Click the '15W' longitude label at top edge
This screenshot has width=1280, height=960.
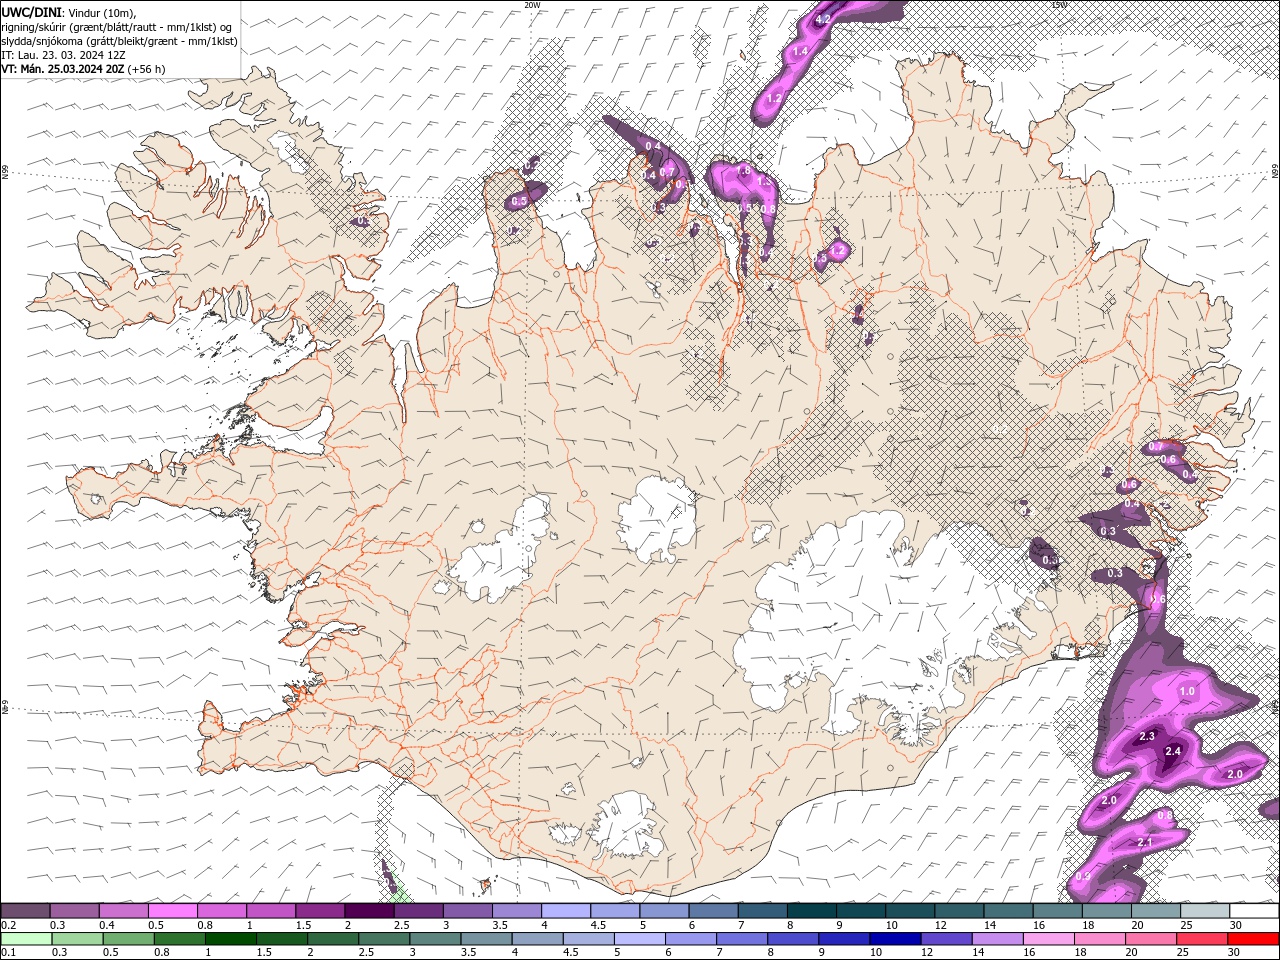tap(1058, 5)
